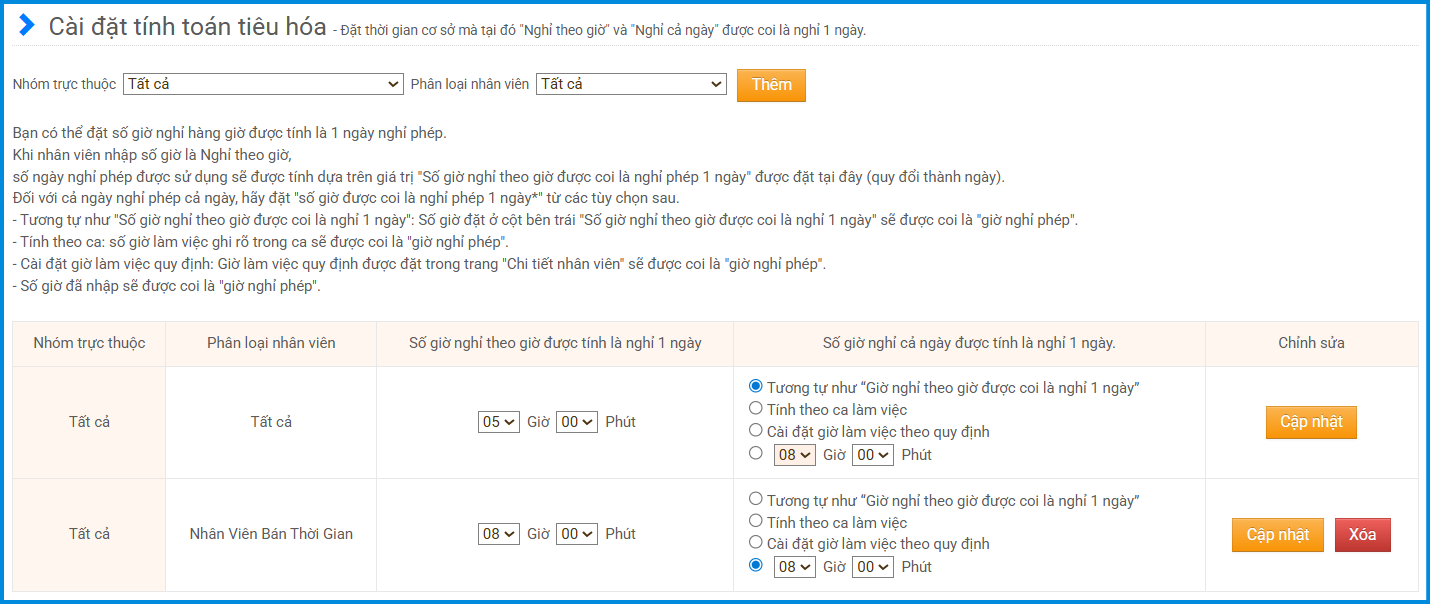The height and width of the screenshot is (604, 1430).
Task: Click the Nhân Viên Bán Thời Gian cell
Action: coord(271,534)
